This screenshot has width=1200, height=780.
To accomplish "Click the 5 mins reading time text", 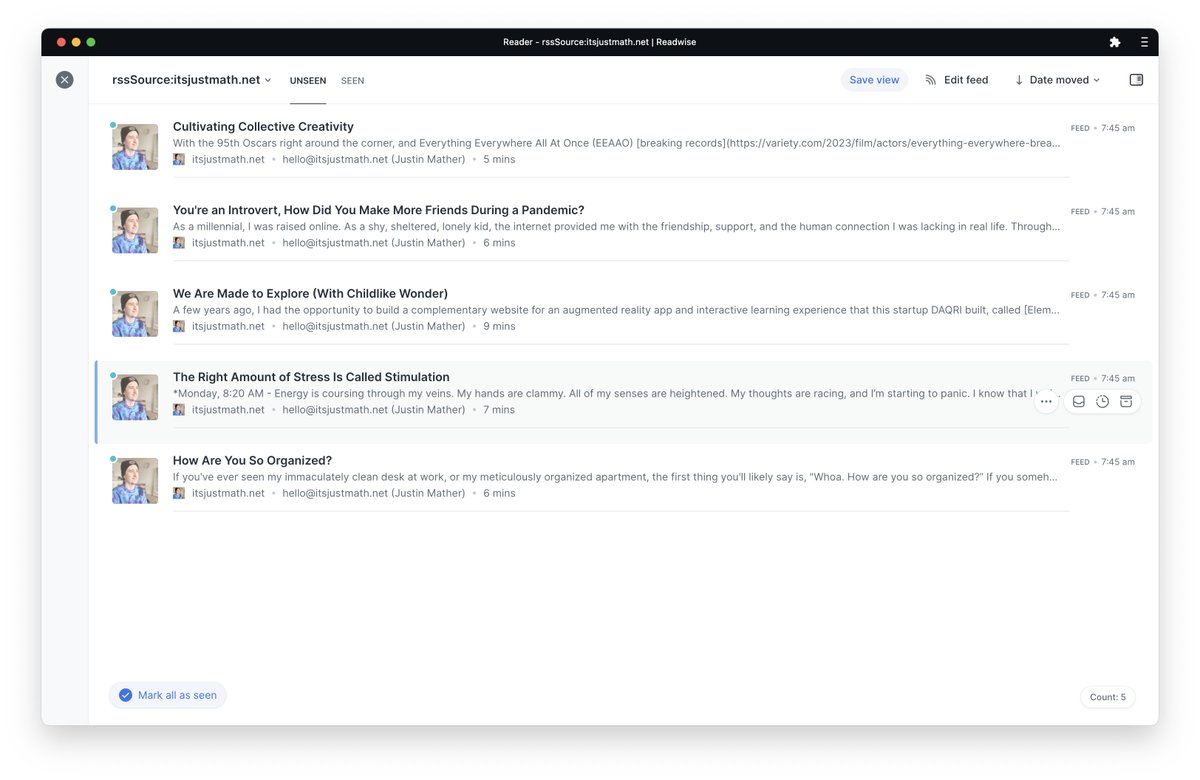I will click(499, 159).
